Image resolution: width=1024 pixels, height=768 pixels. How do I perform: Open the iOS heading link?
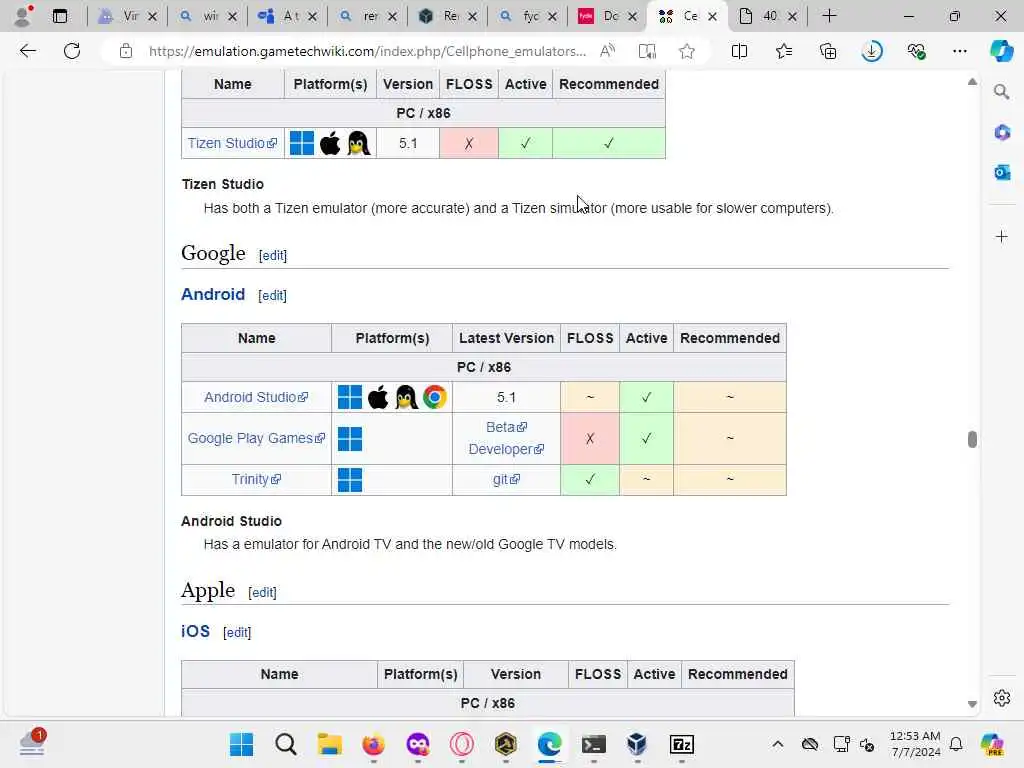coord(195,631)
